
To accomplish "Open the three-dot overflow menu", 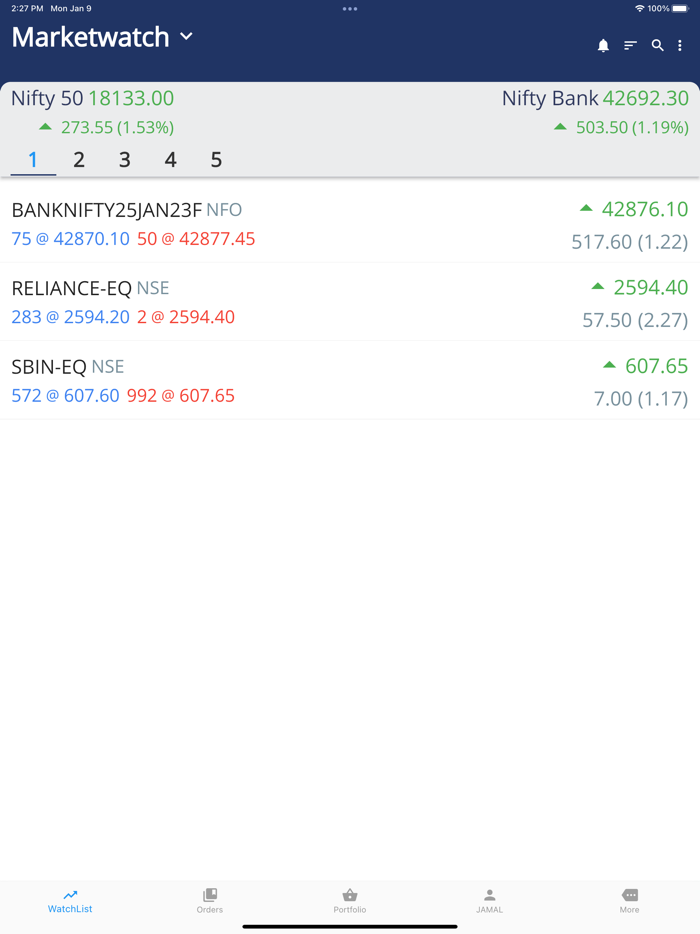I will (680, 46).
